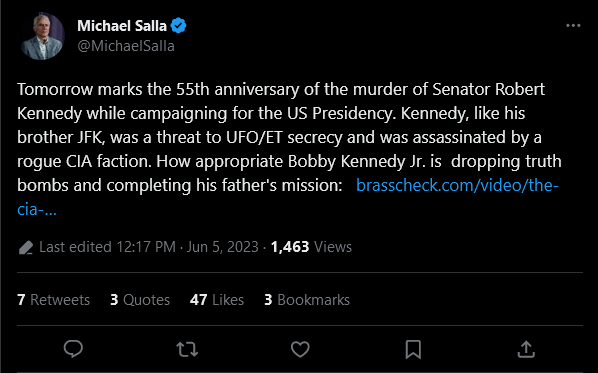Click the Last edited label

point(76,247)
